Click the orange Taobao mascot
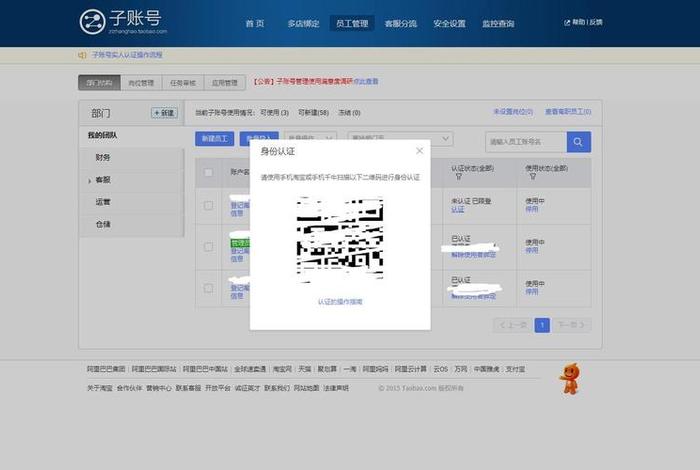Image resolution: width=700 pixels, height=470 pixels. [x=570, y=379]
